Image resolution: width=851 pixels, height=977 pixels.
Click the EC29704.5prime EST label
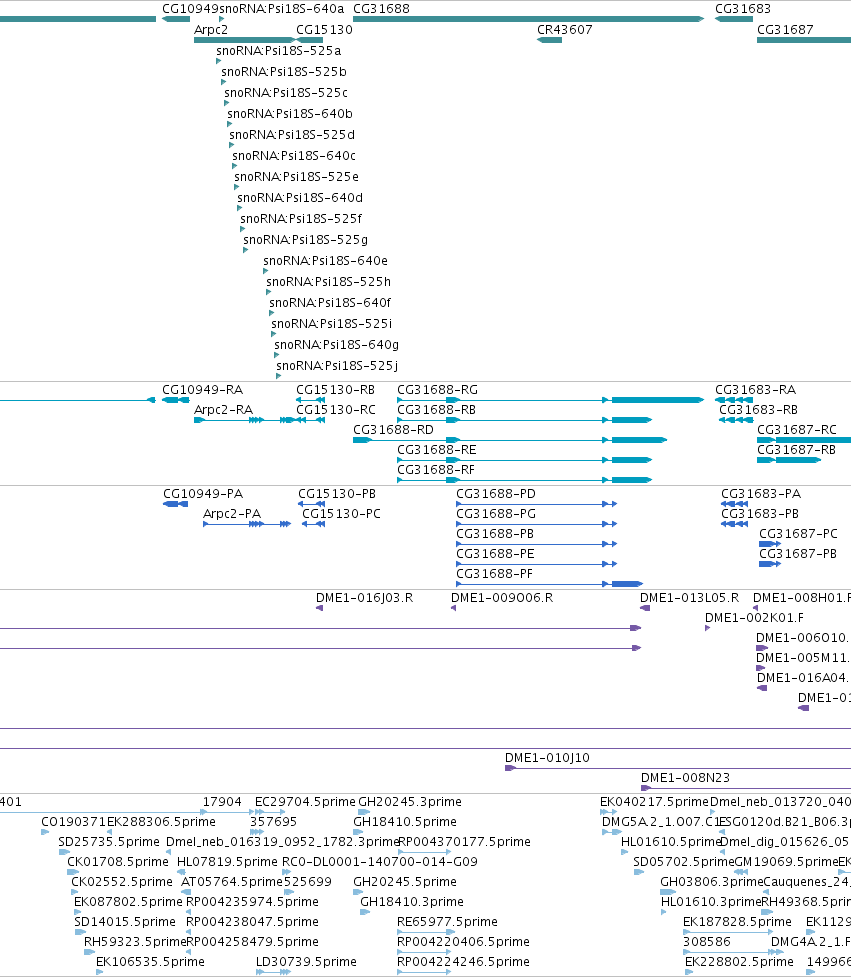click(305, 802)
